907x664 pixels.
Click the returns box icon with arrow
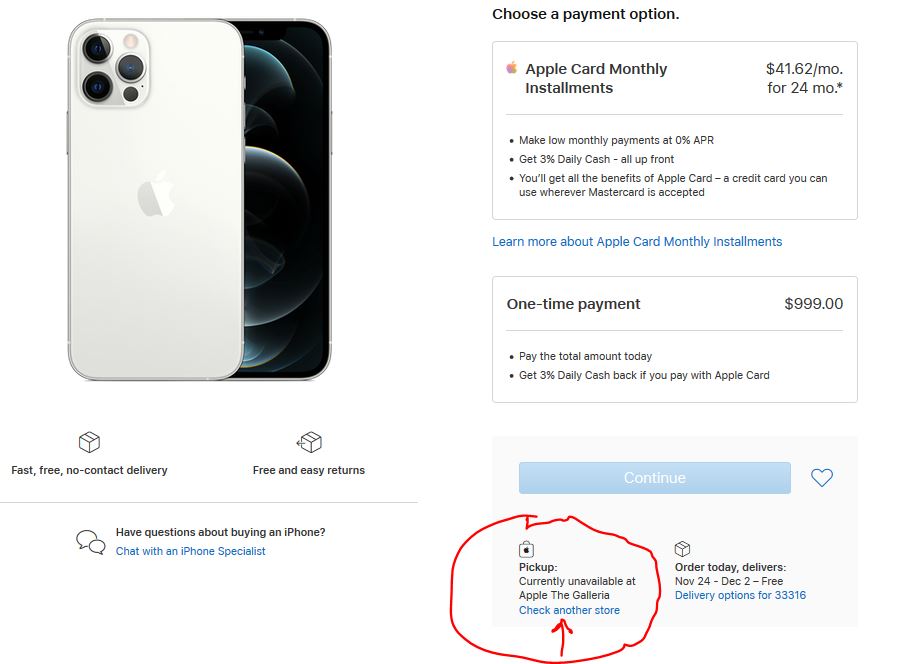coord(309,442)
